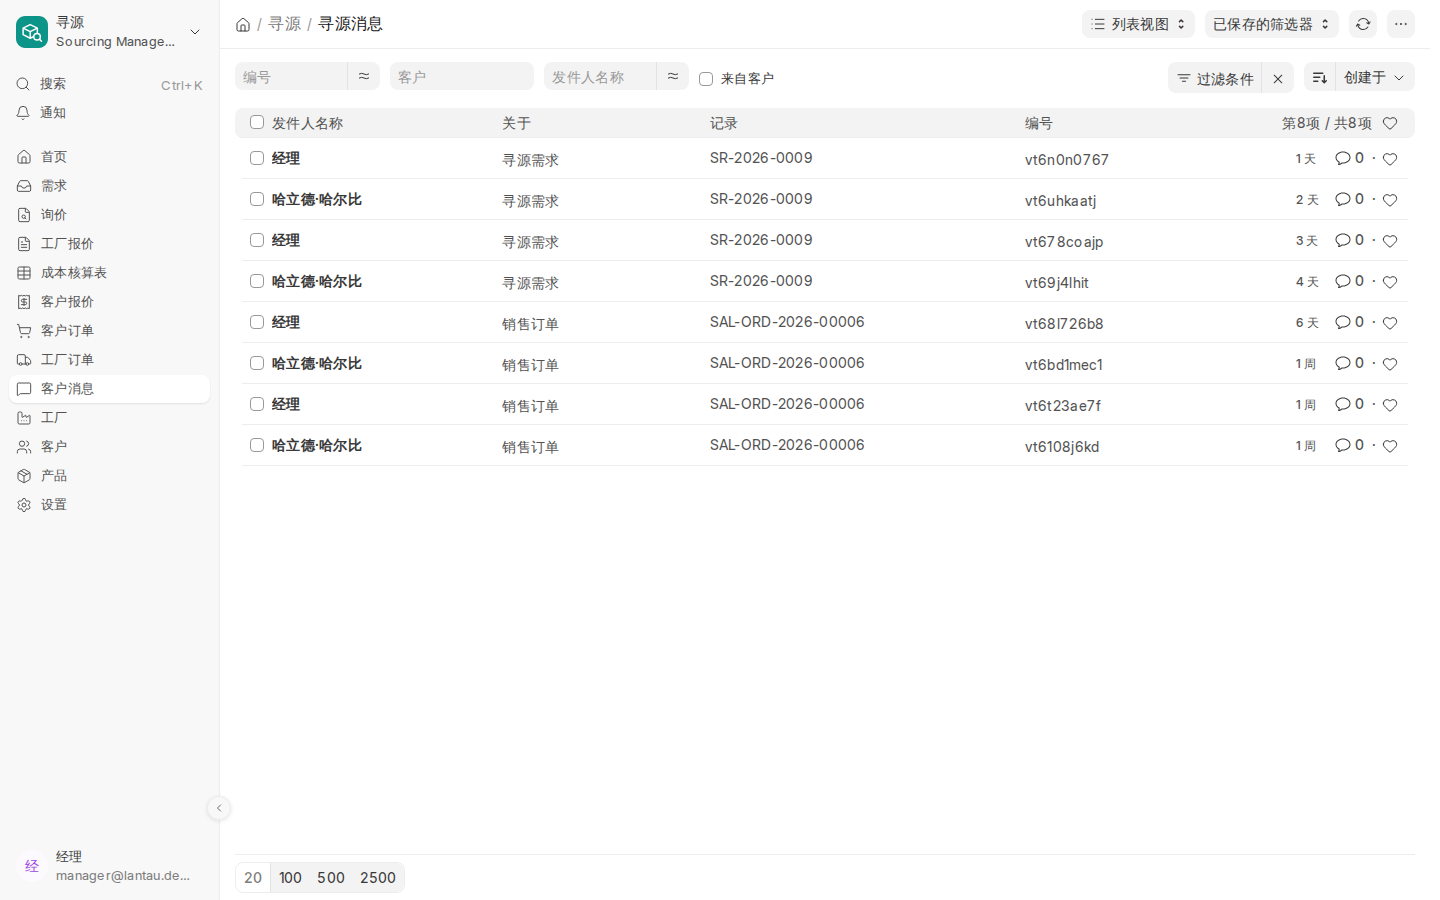
Task: Focus the 发件人名称 filter input field
Action: point(600,76)
